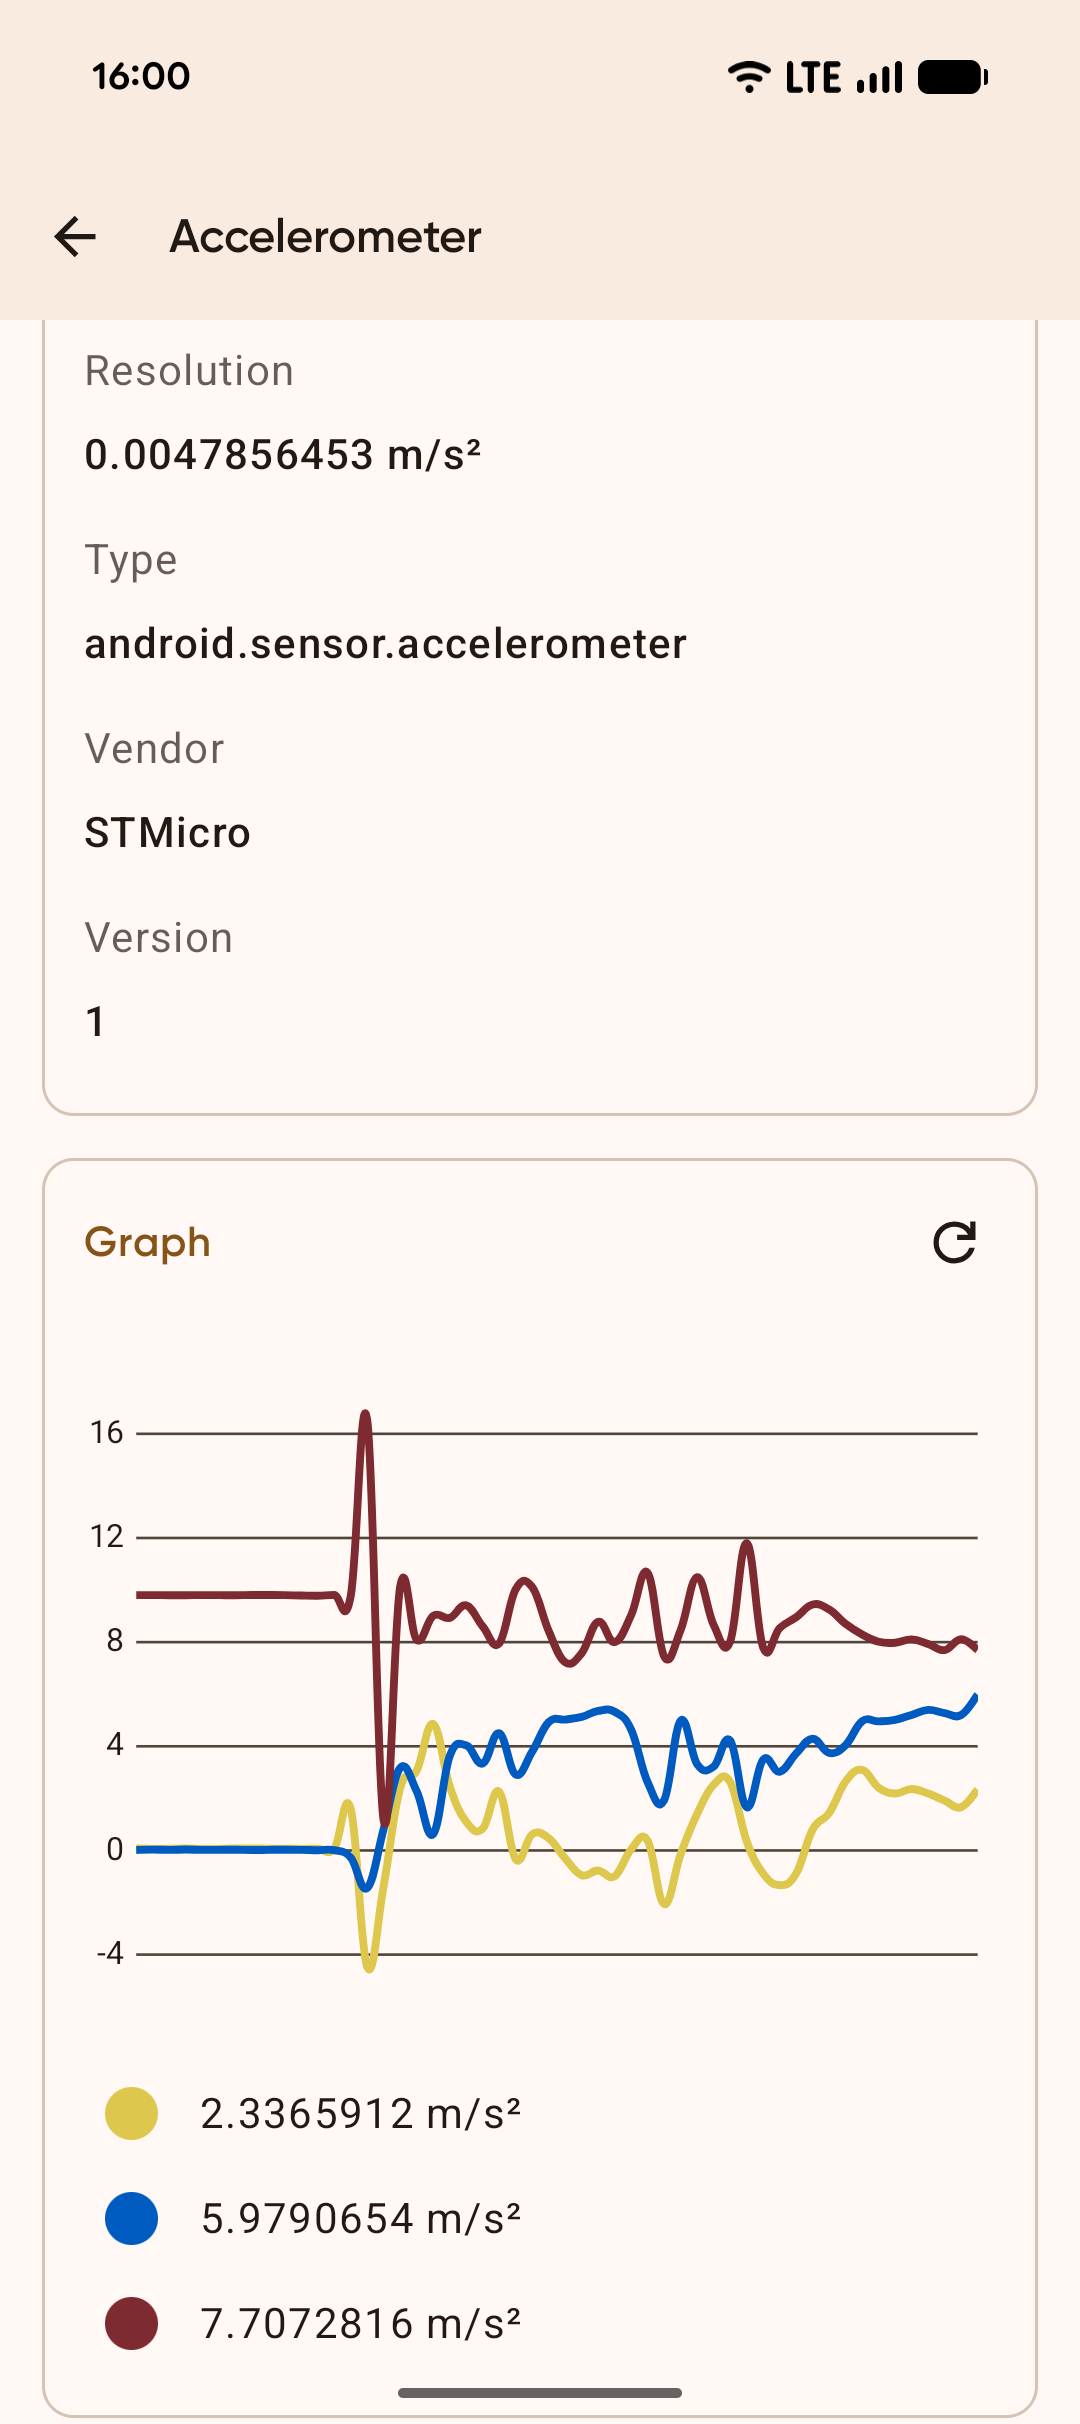The image size is (1080, 2424).
Task: Tap the back arrow icon
Action: [x=75, y=237]
